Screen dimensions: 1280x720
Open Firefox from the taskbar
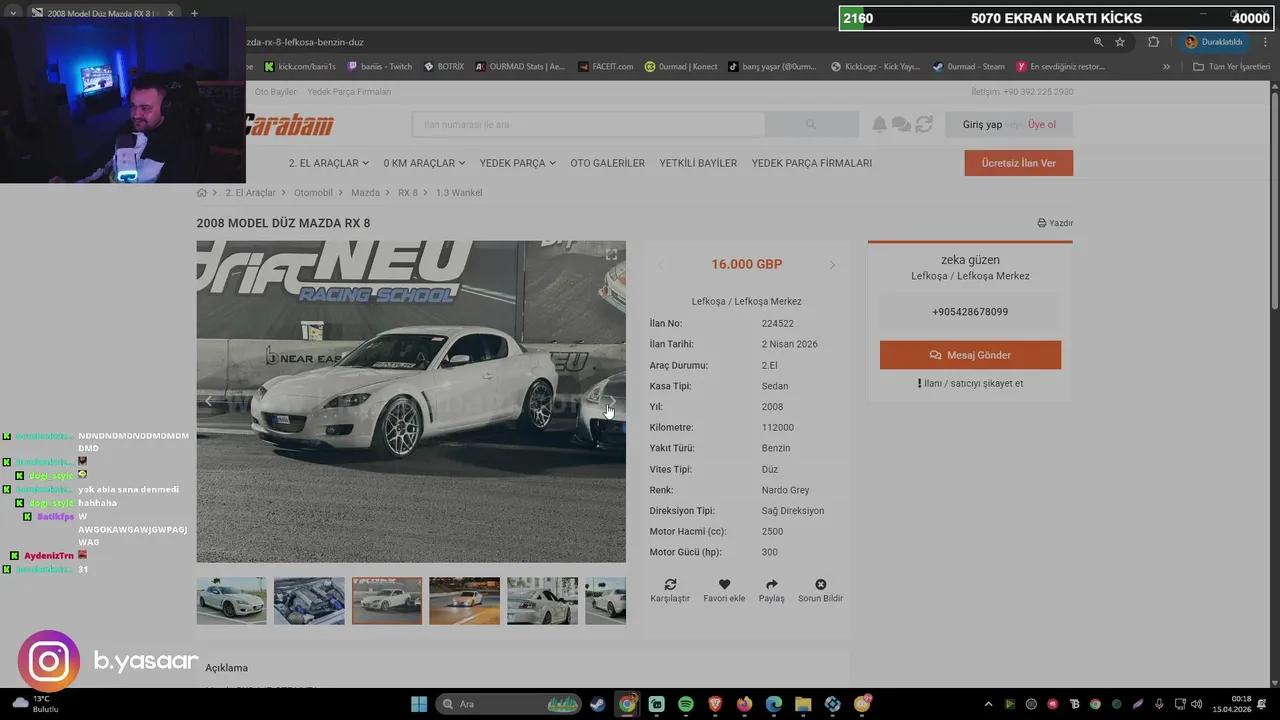point(744,704)
